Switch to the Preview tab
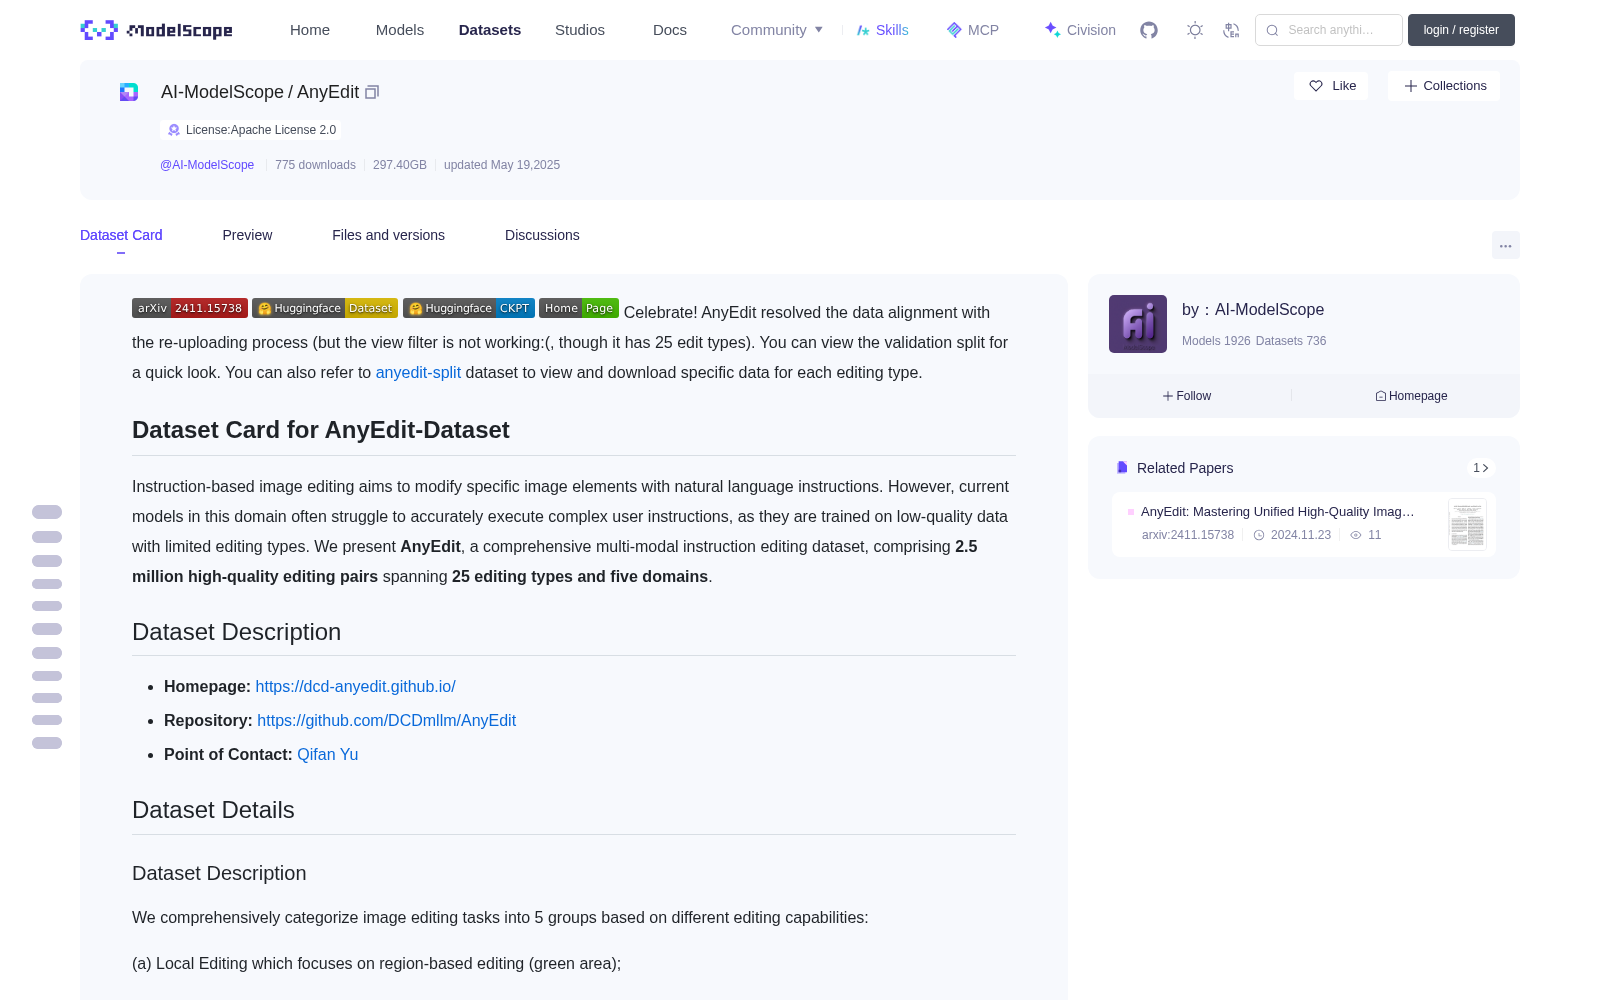 click(247, 235)
